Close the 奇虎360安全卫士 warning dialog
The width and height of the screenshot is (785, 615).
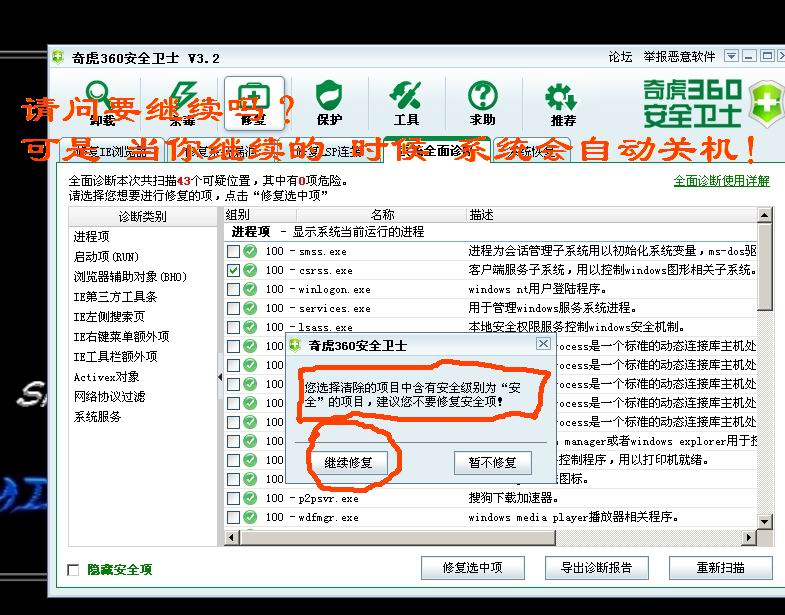pyautogui.click(x=543, y=344)
